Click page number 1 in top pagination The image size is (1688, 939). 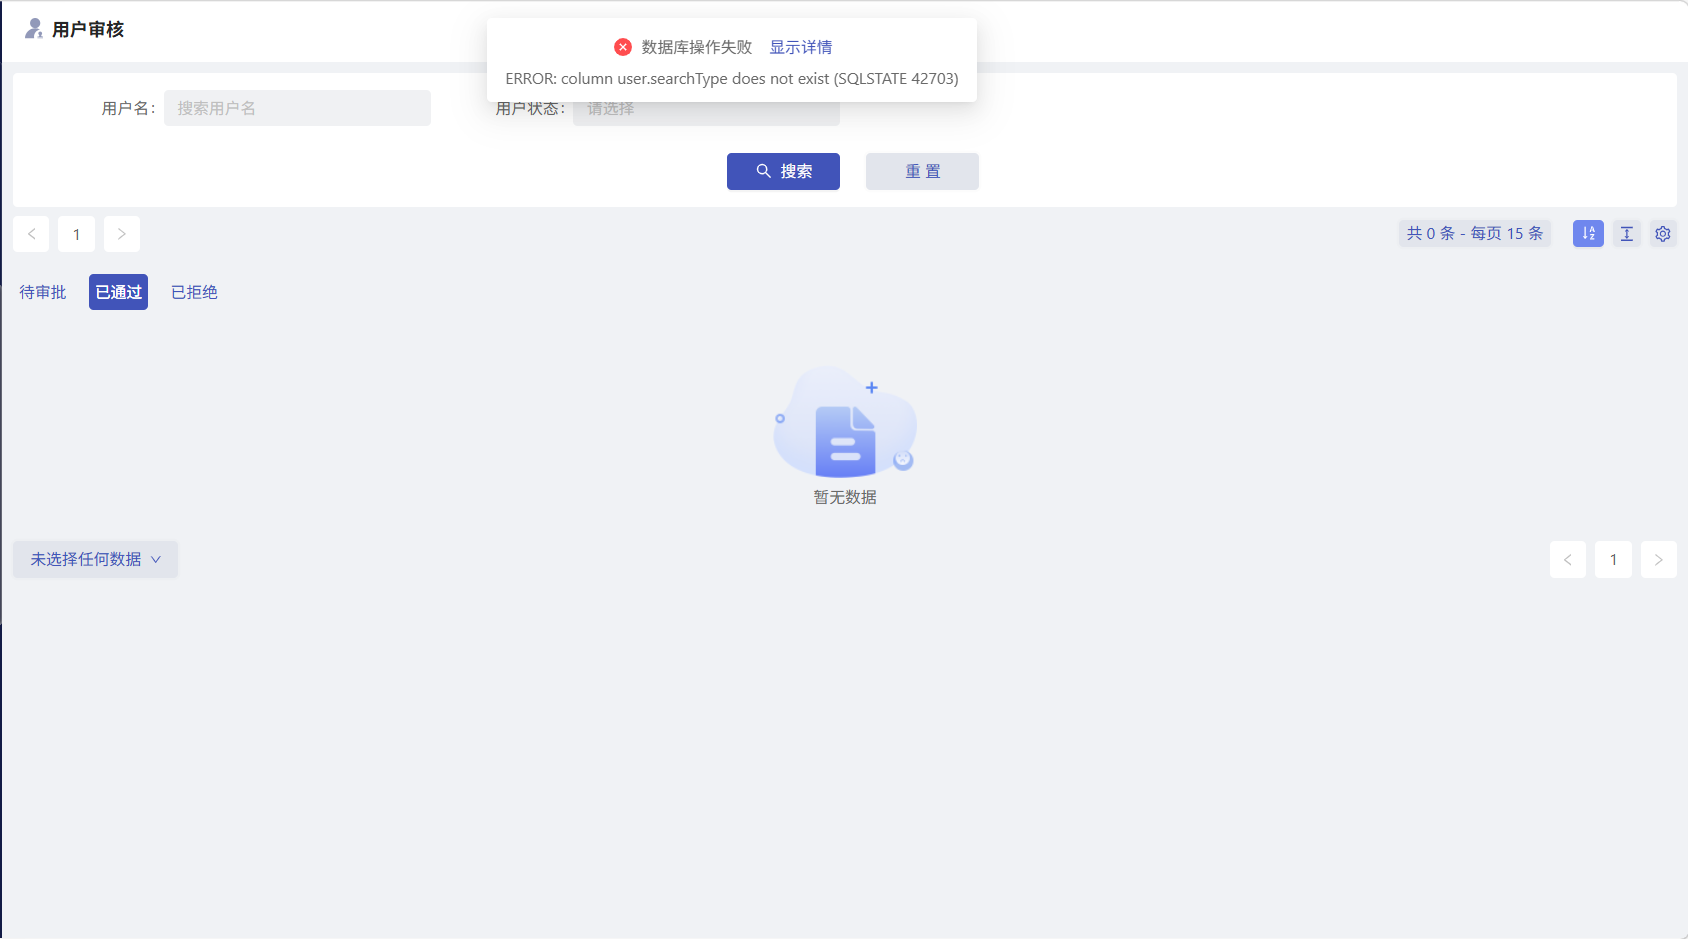click(76, 233)
